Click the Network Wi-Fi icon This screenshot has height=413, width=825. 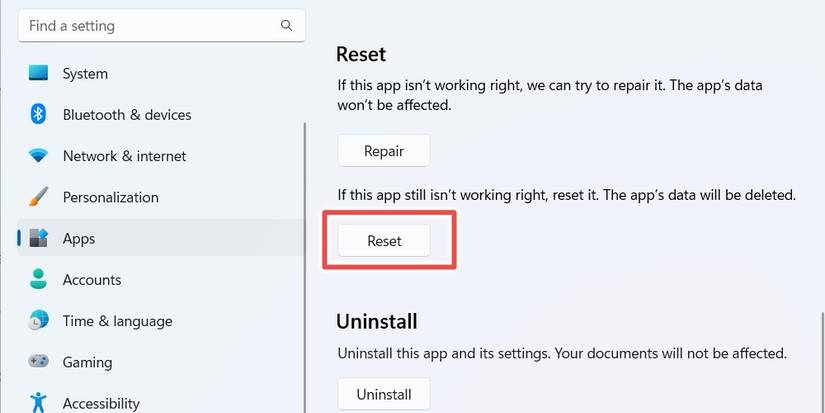[39, 156]
